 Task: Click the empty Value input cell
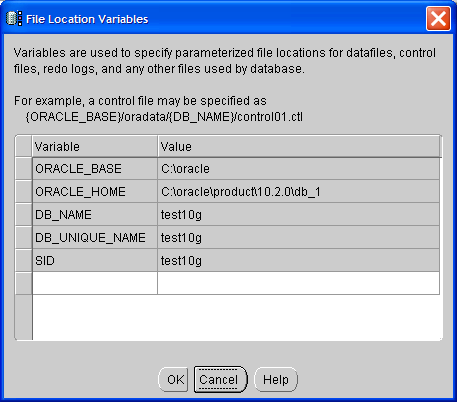pos(298,283)
